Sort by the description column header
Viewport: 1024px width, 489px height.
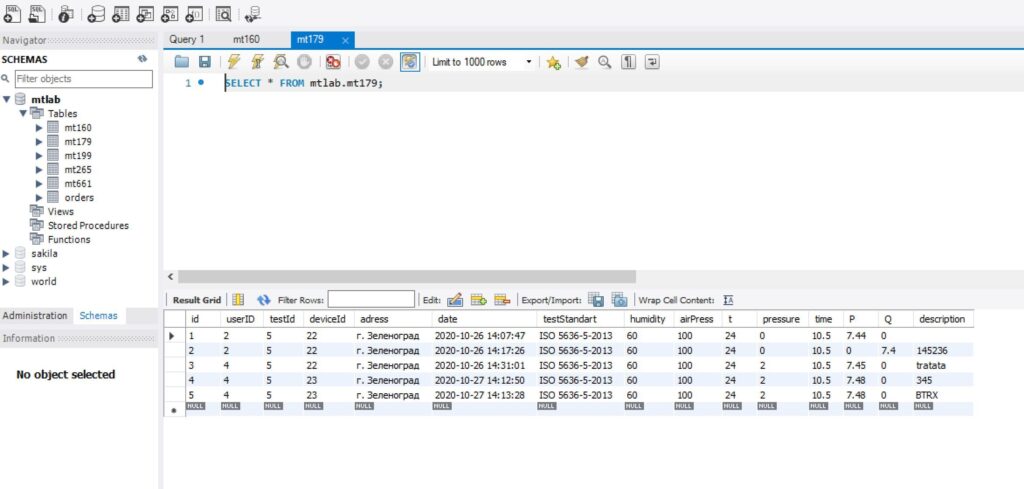942,319
